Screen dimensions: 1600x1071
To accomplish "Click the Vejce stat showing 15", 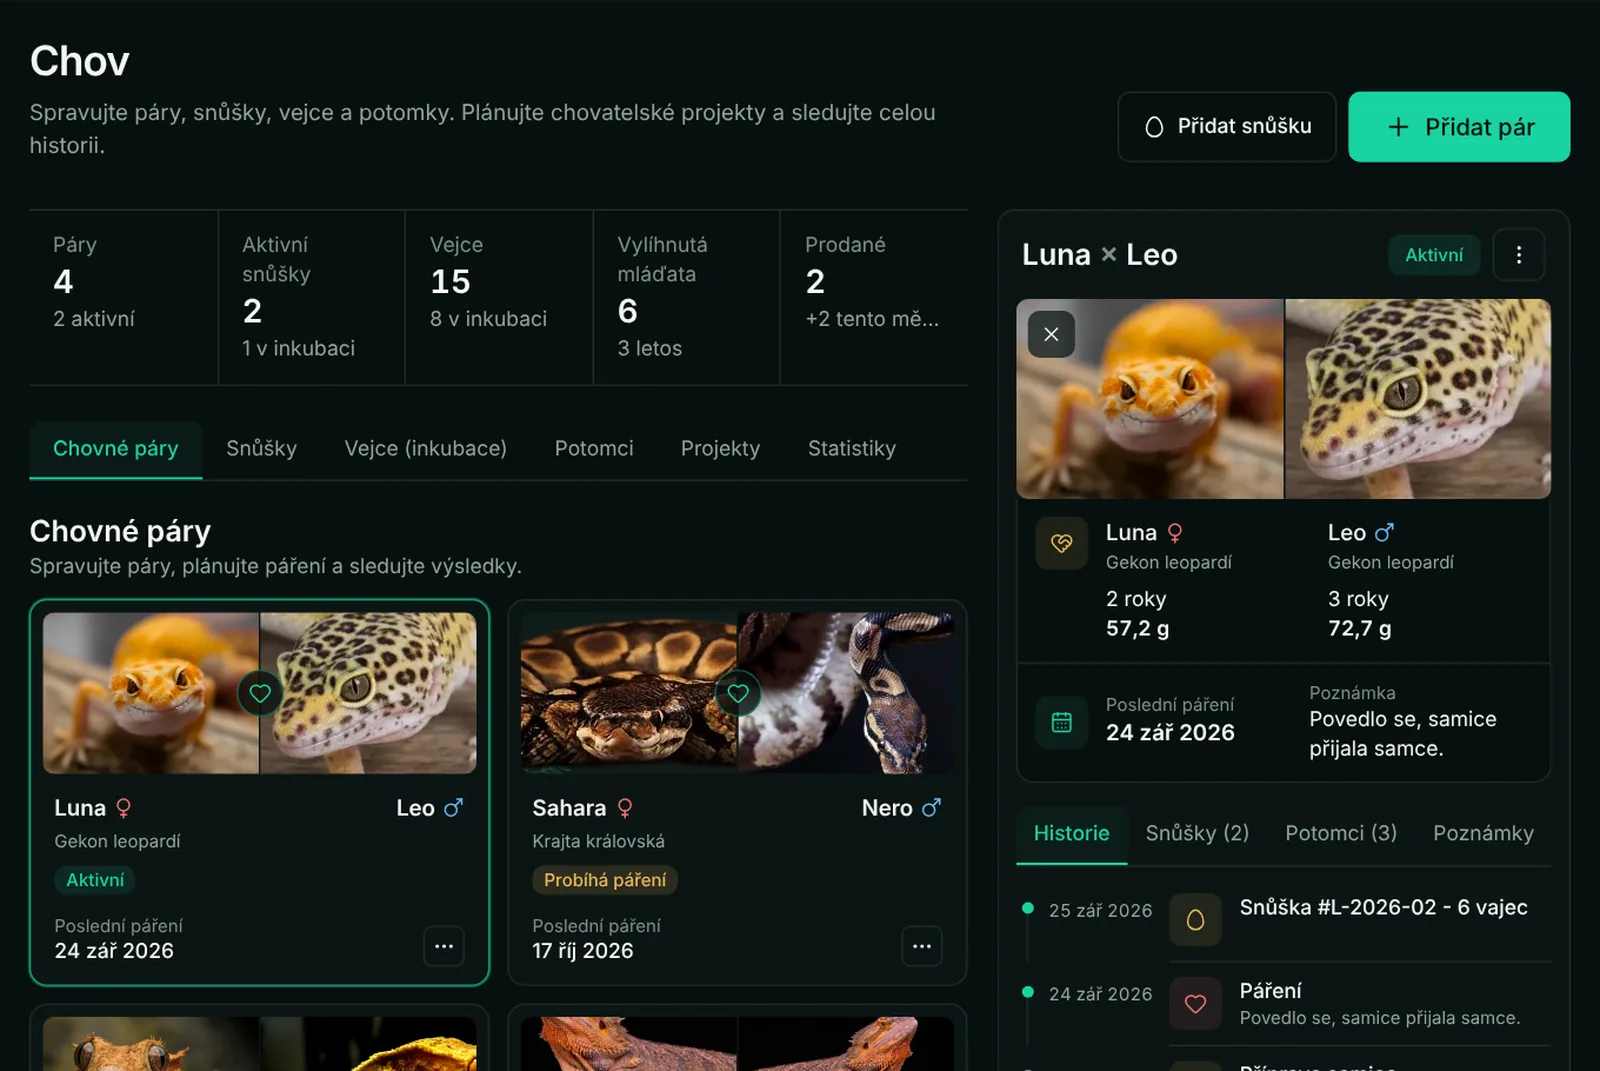I will click(x=498, y=297).
